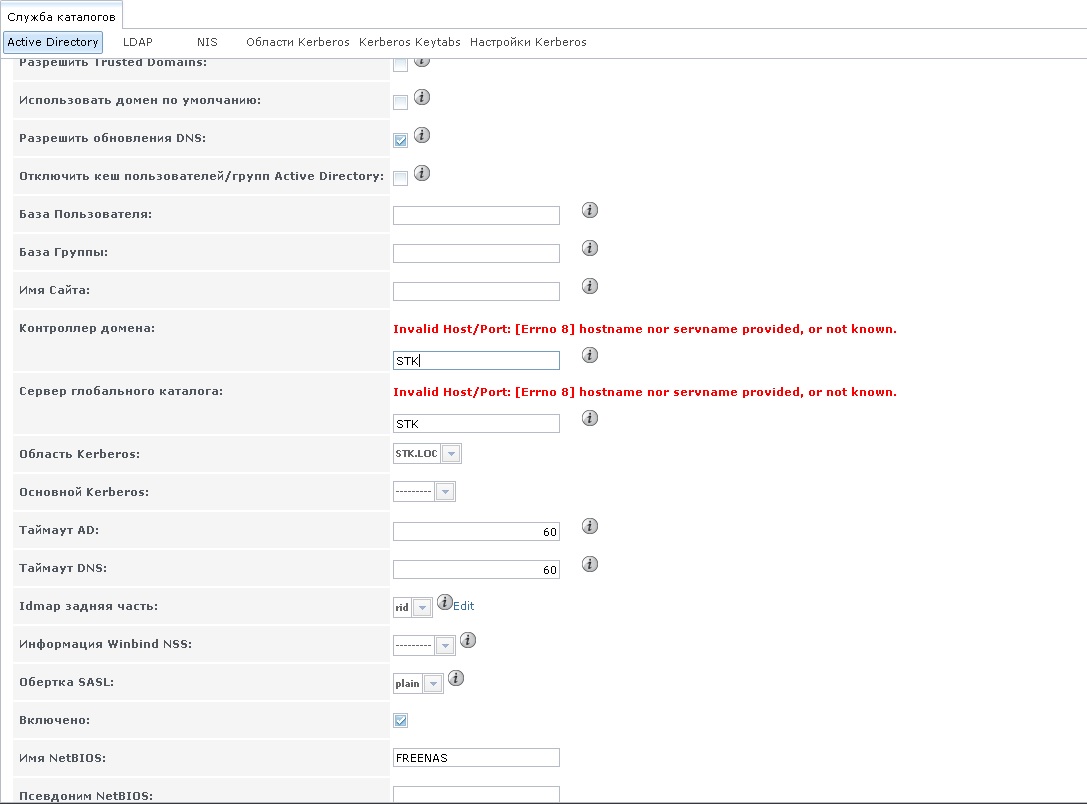Viewport: 1087px width, 804px height.
Task: Click info icon beside База Пользователя field
Action: click(590, 210)
